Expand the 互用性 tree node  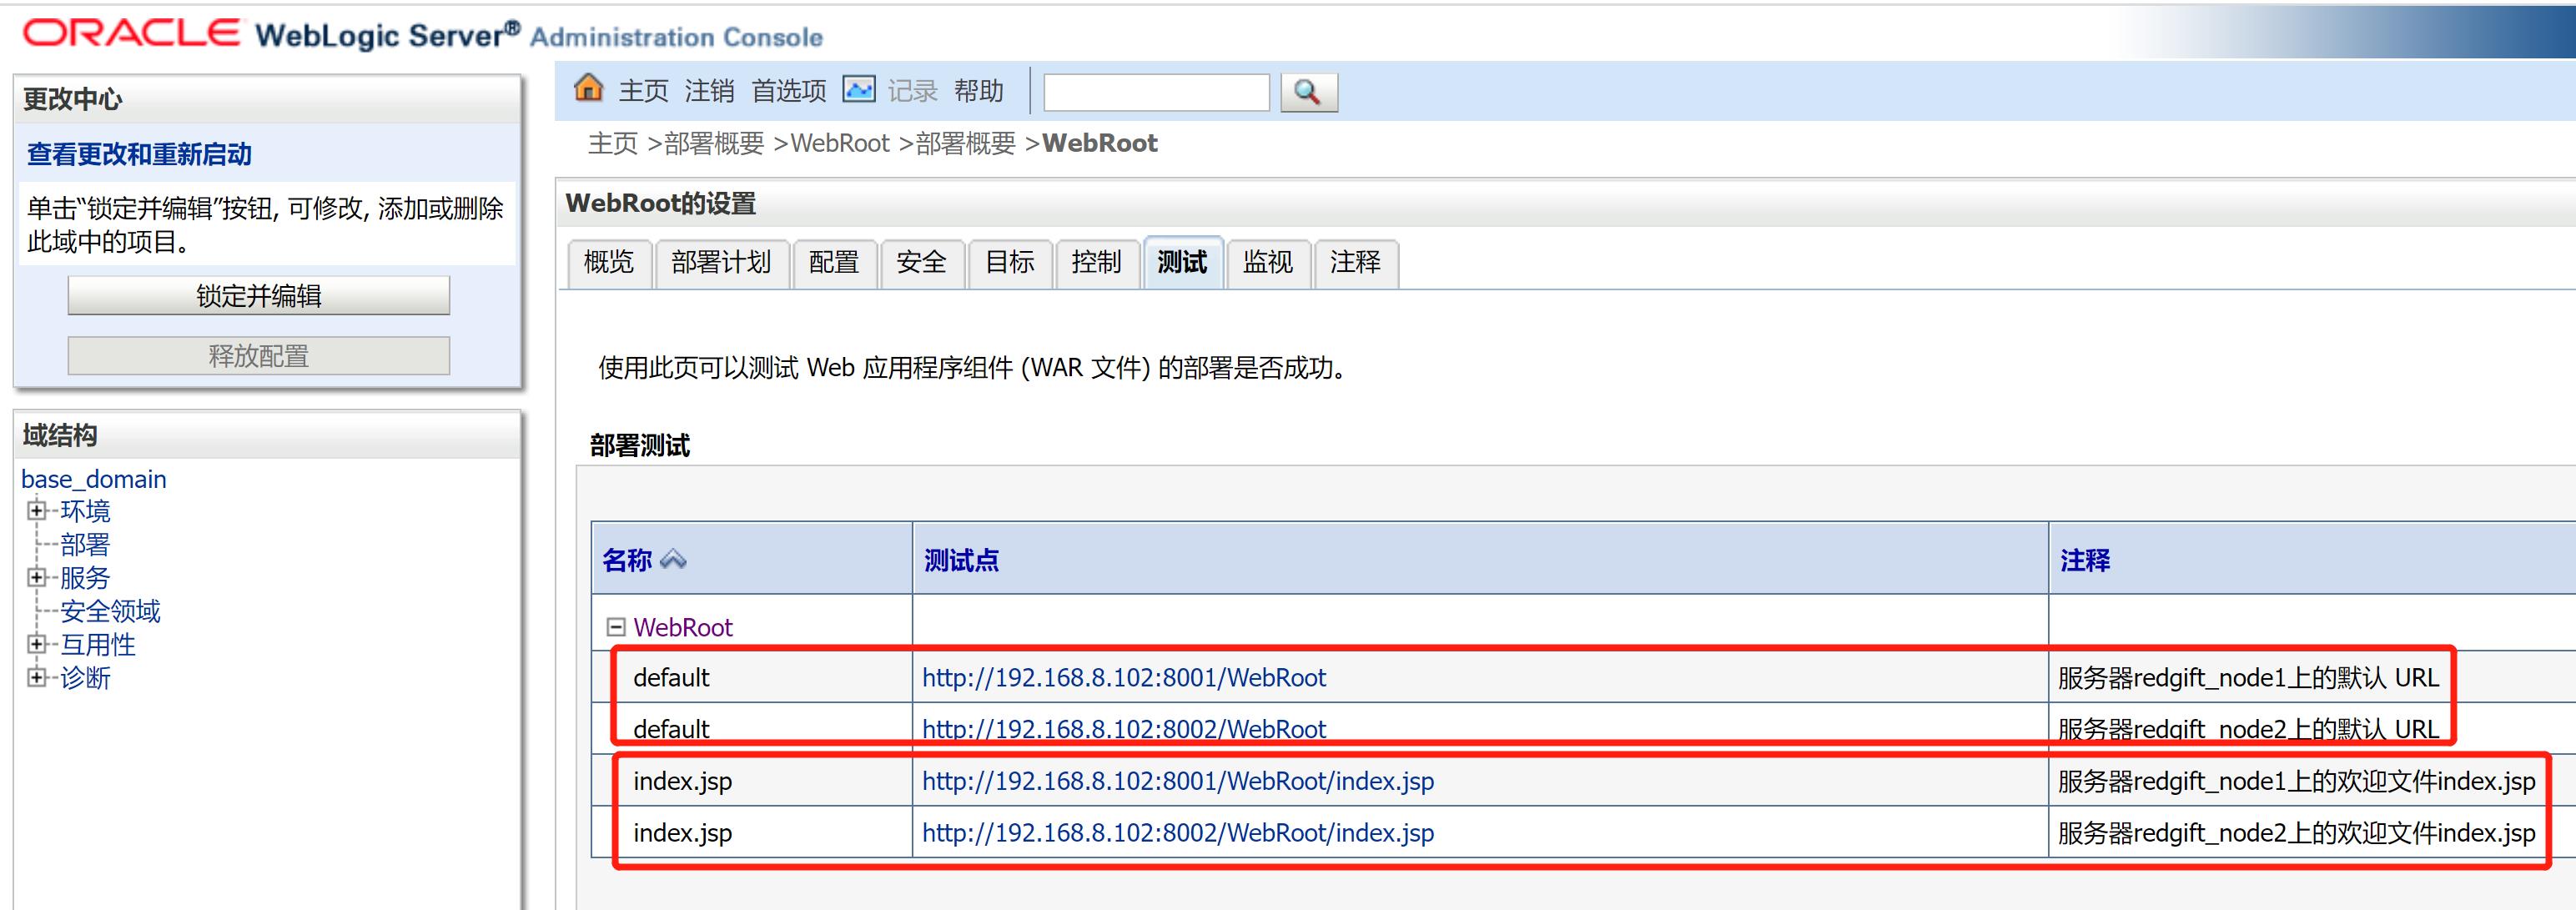point(37,644)
